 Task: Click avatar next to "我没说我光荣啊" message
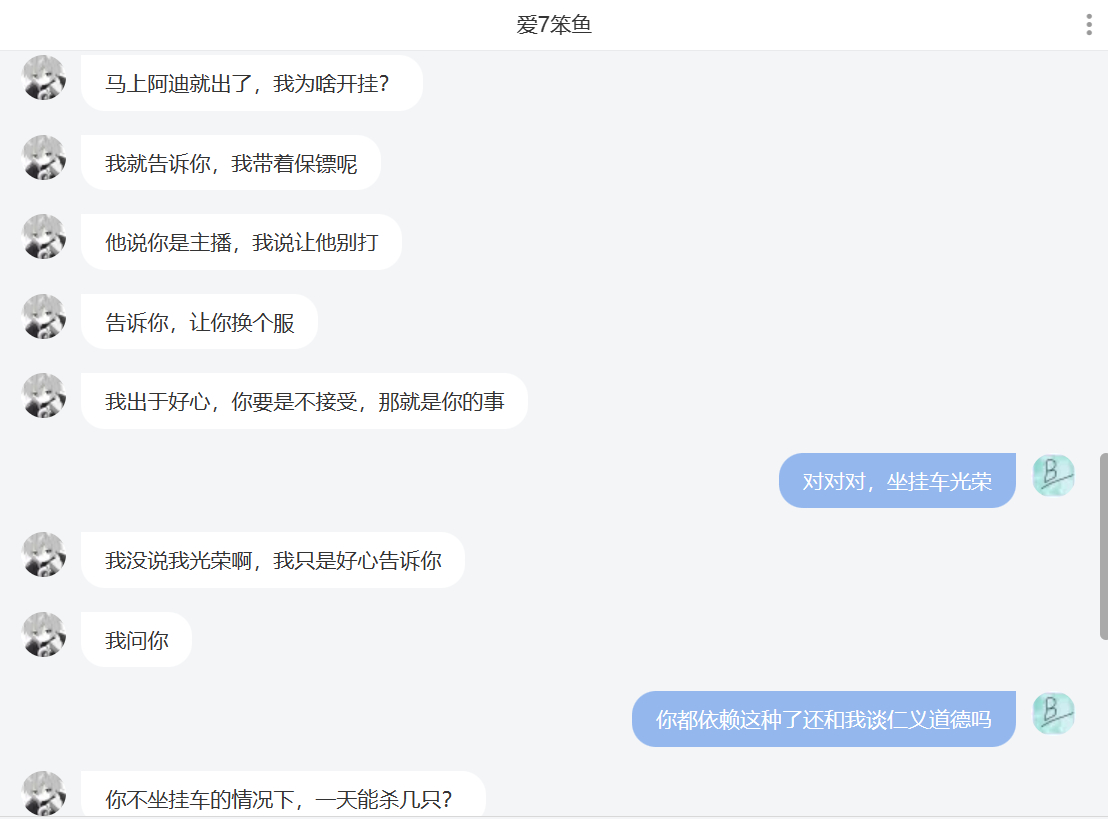pyautogui.click(x=44, y=554)
